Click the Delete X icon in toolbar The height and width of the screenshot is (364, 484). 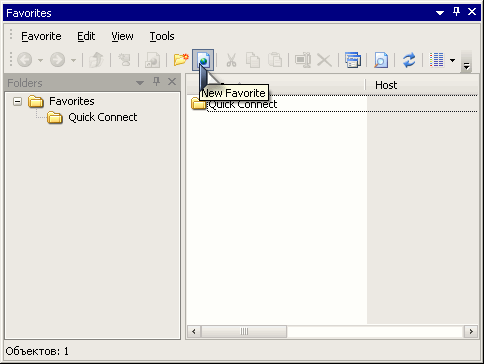tap(324, 61)
